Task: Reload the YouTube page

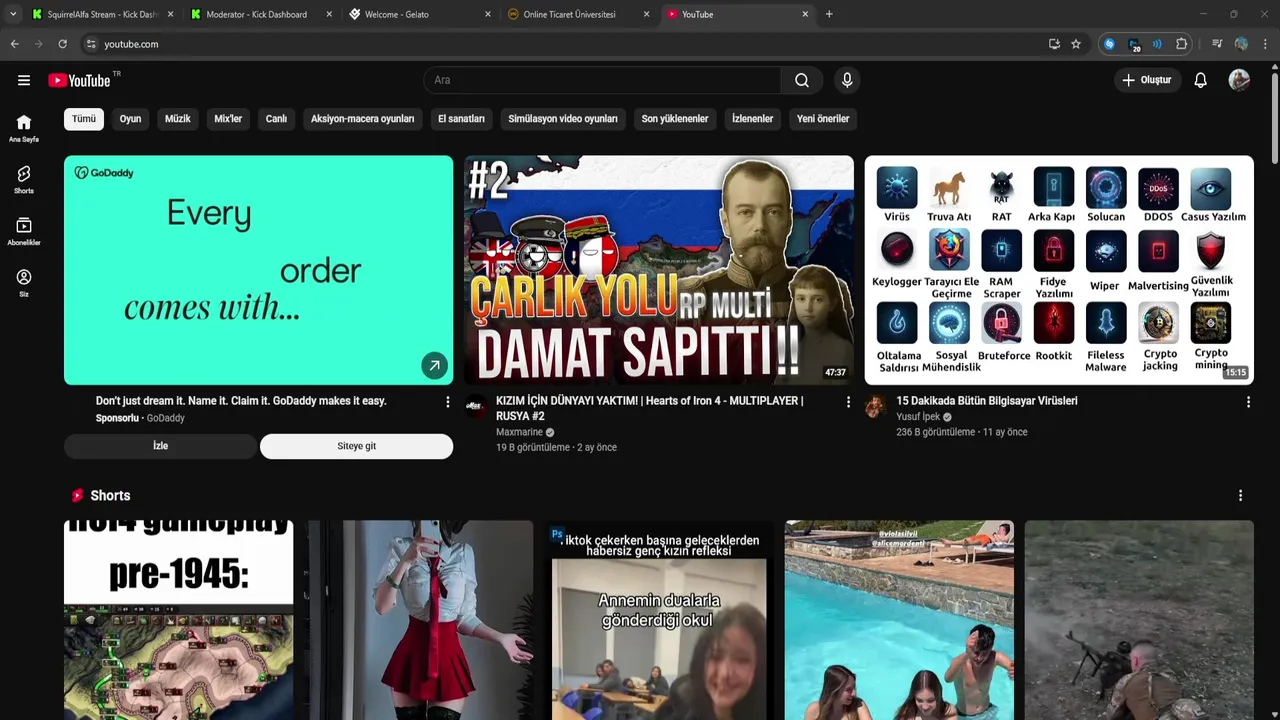Action: (62, 44)
